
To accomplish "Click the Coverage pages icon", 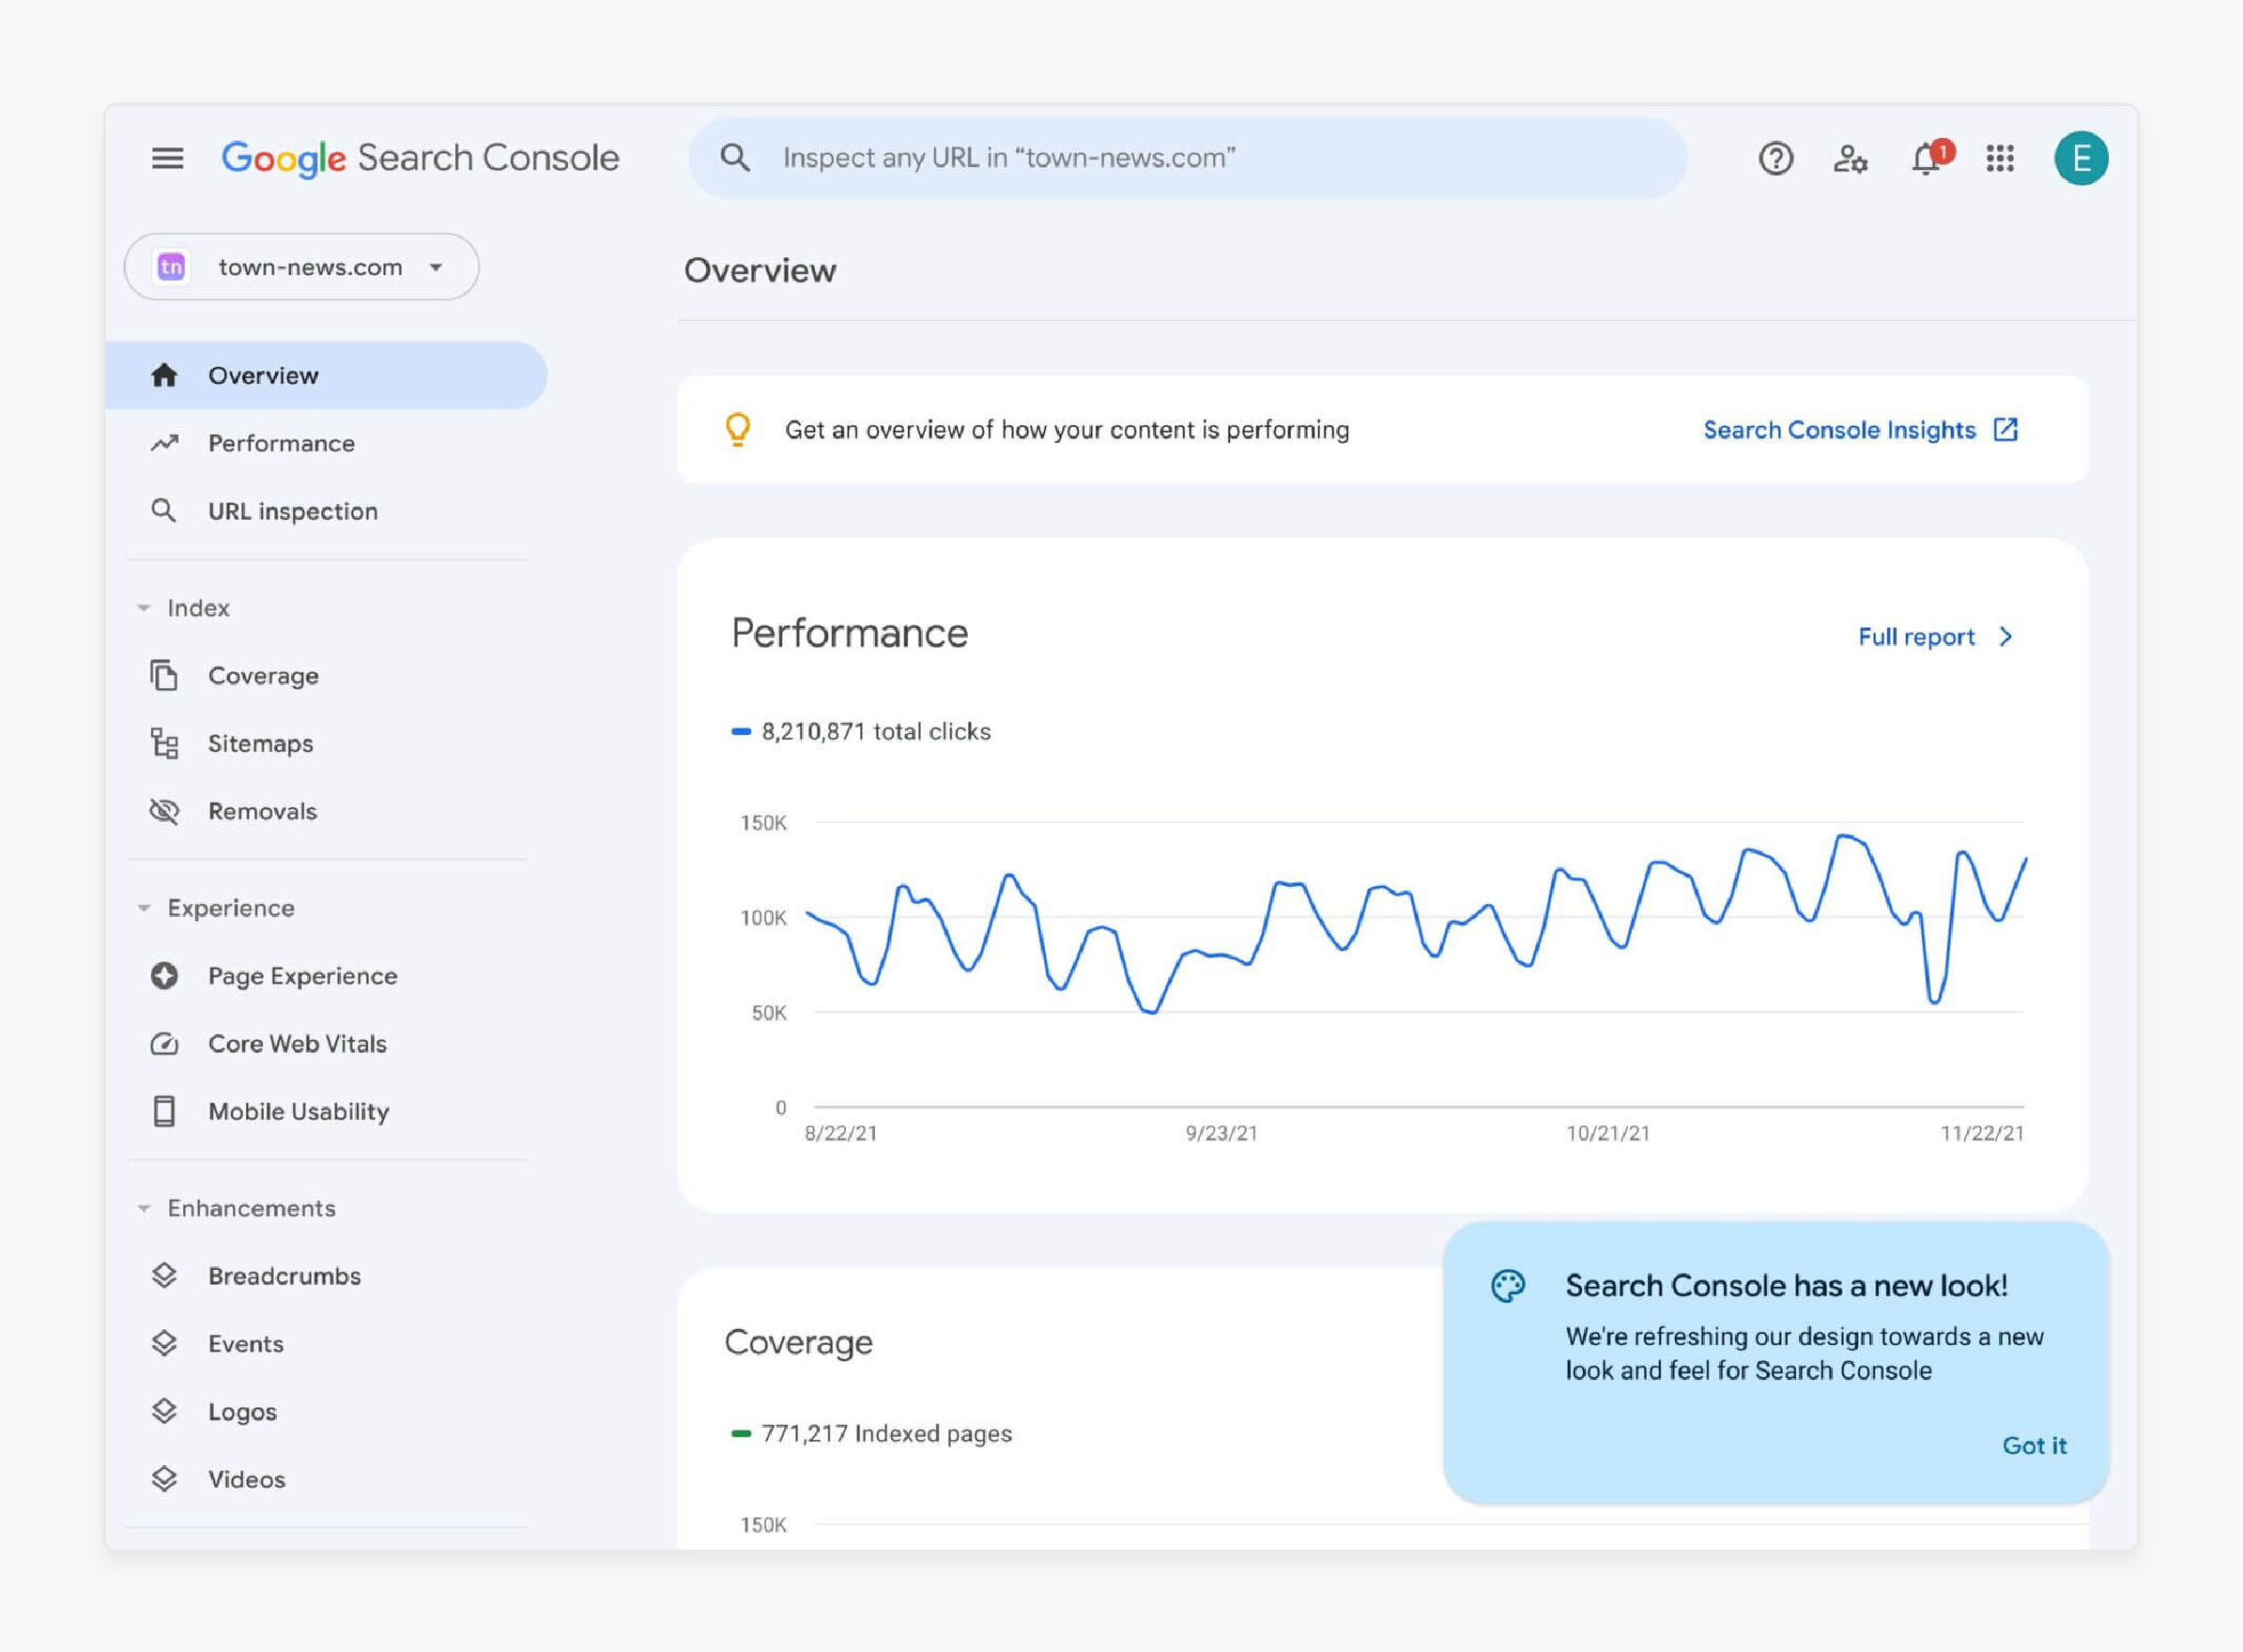I will tap(164, 675).
